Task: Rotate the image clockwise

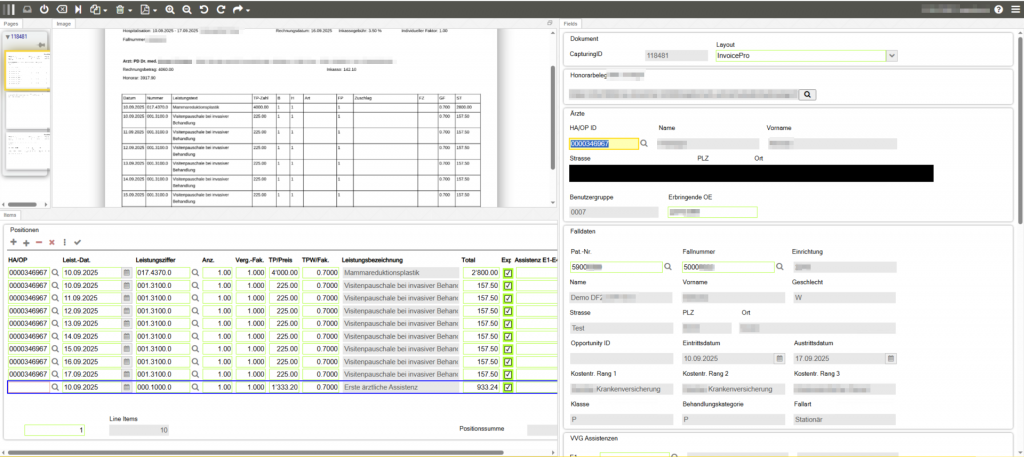Action: point(220,9)
